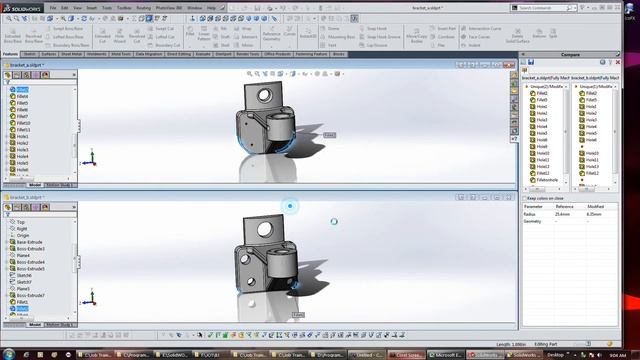Click the Revolved Boss/Base tool
The image size is (640, 360).
(34, 36)
